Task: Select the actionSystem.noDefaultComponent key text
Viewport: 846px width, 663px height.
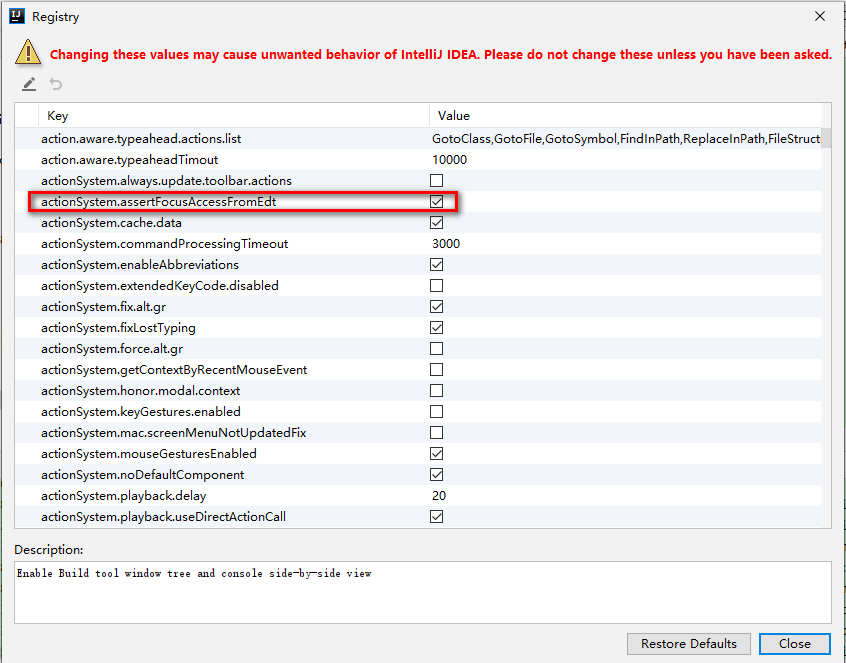Action: [142, 475]
